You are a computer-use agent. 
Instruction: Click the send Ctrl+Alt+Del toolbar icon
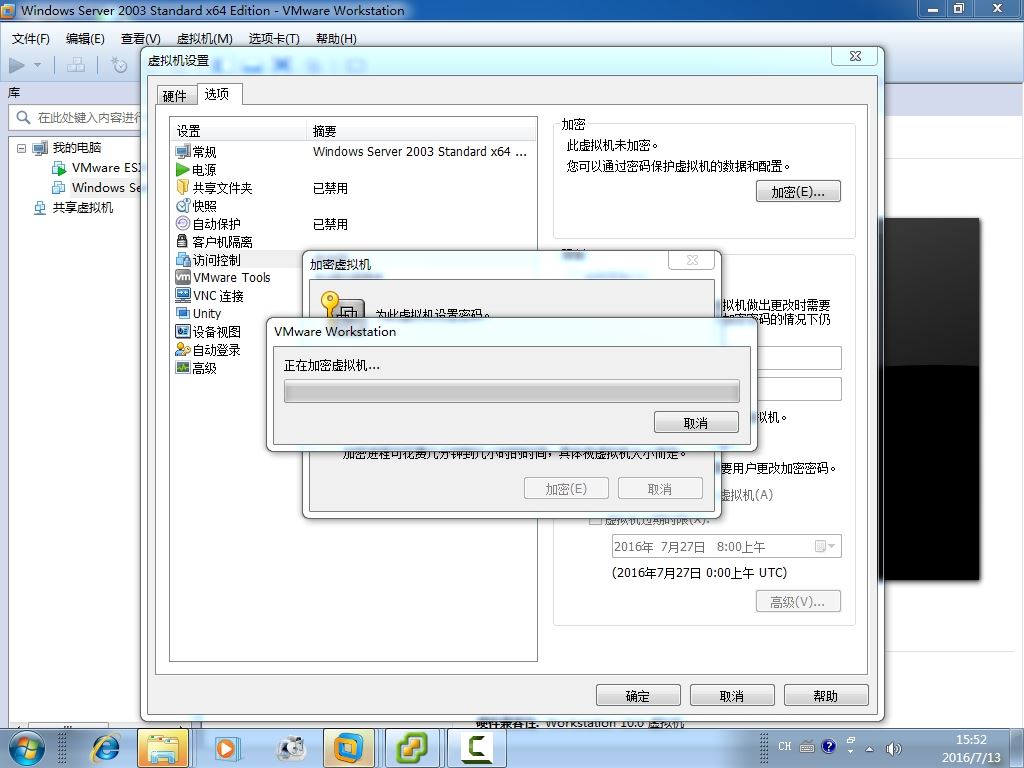[76, 65]
